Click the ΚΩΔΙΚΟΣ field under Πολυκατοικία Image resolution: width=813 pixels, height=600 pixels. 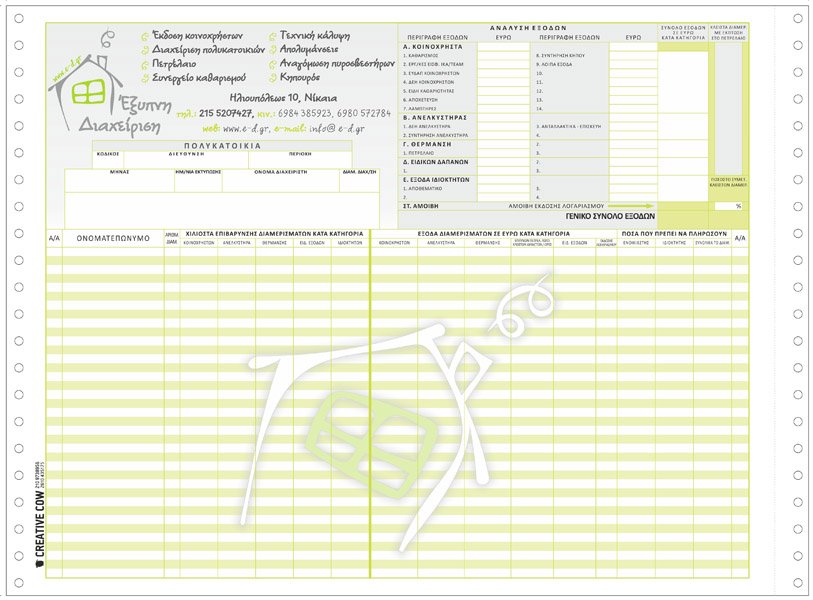point(108,163)
